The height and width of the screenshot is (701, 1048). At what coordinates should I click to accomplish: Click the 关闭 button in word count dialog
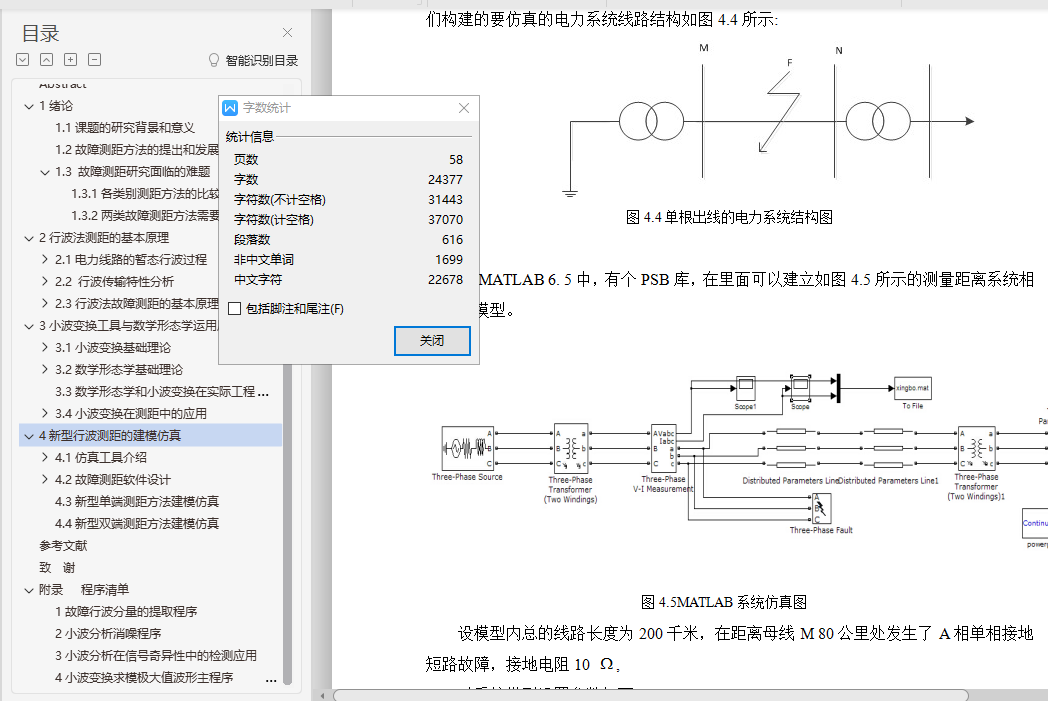[x=432, y=341]
